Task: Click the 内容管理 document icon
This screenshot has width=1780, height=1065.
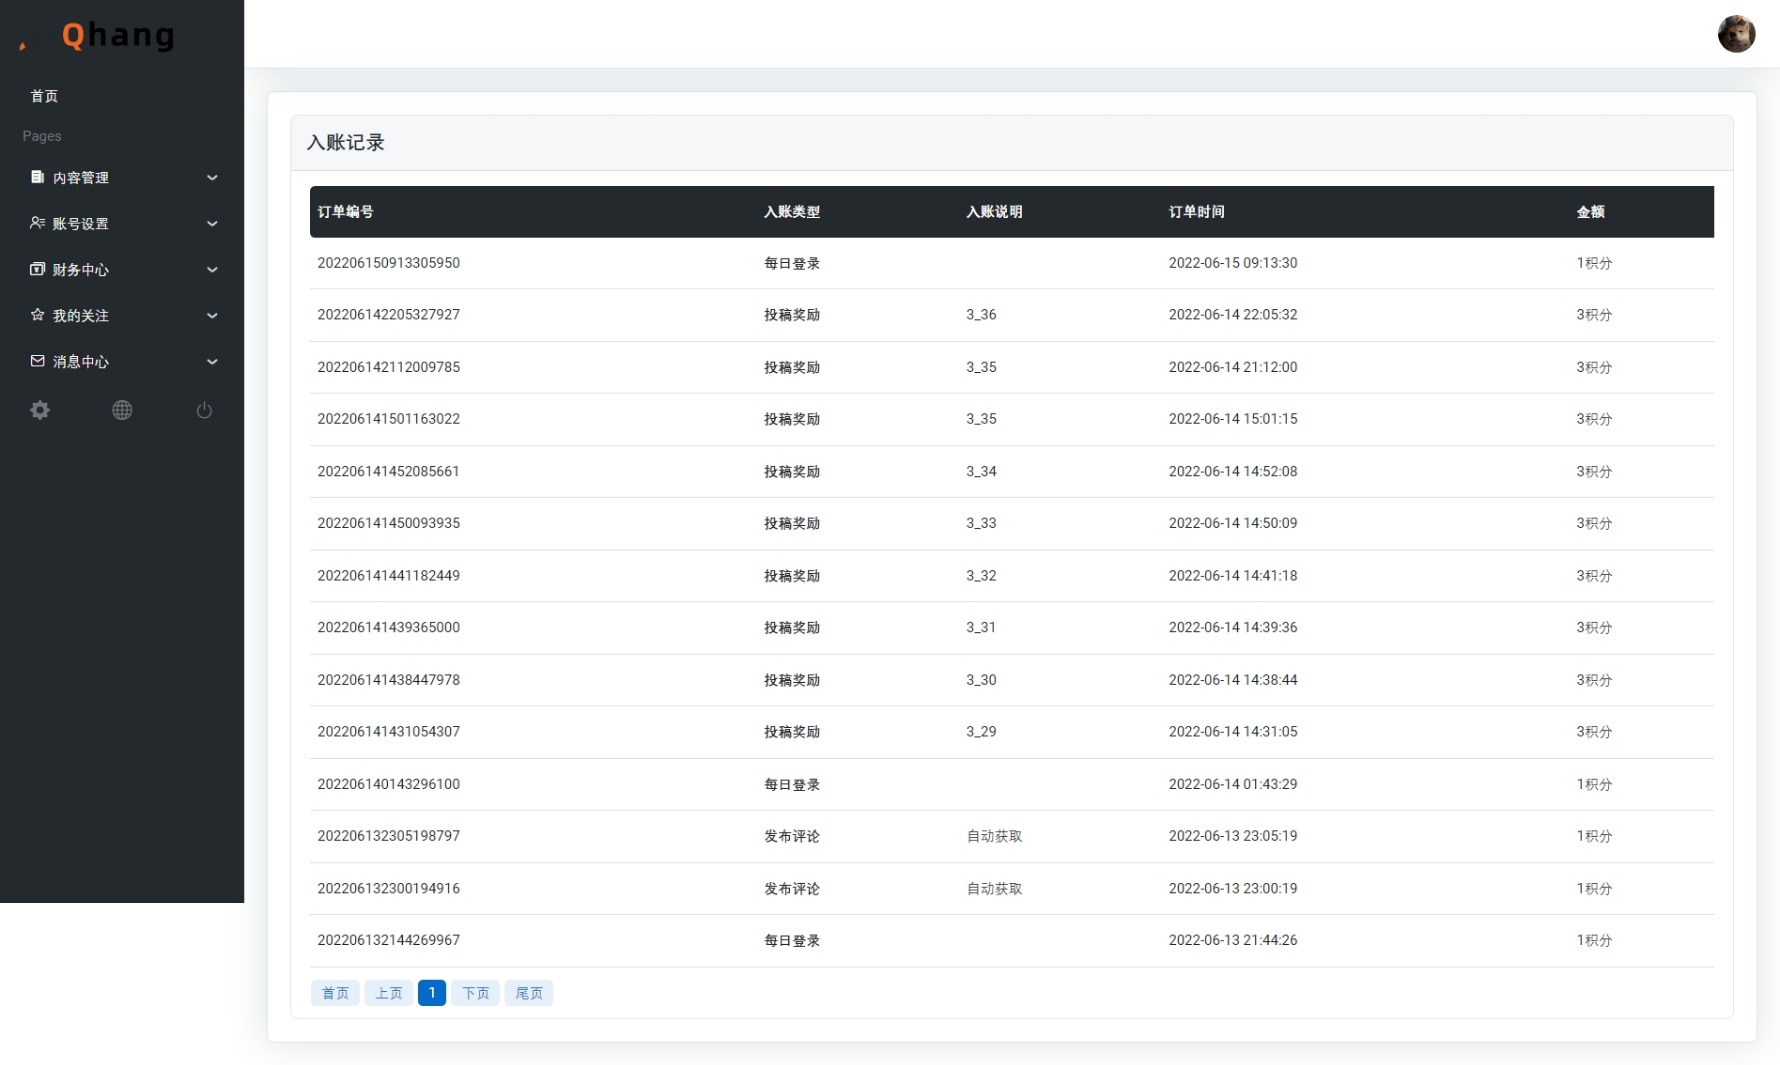Action: [x=37, y=177]
